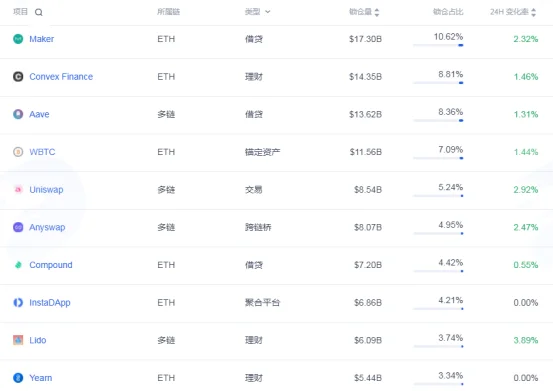The image size is (553, 391).
Task: Click Maker's 10.62% share progress bar
Action: (438, 45)
